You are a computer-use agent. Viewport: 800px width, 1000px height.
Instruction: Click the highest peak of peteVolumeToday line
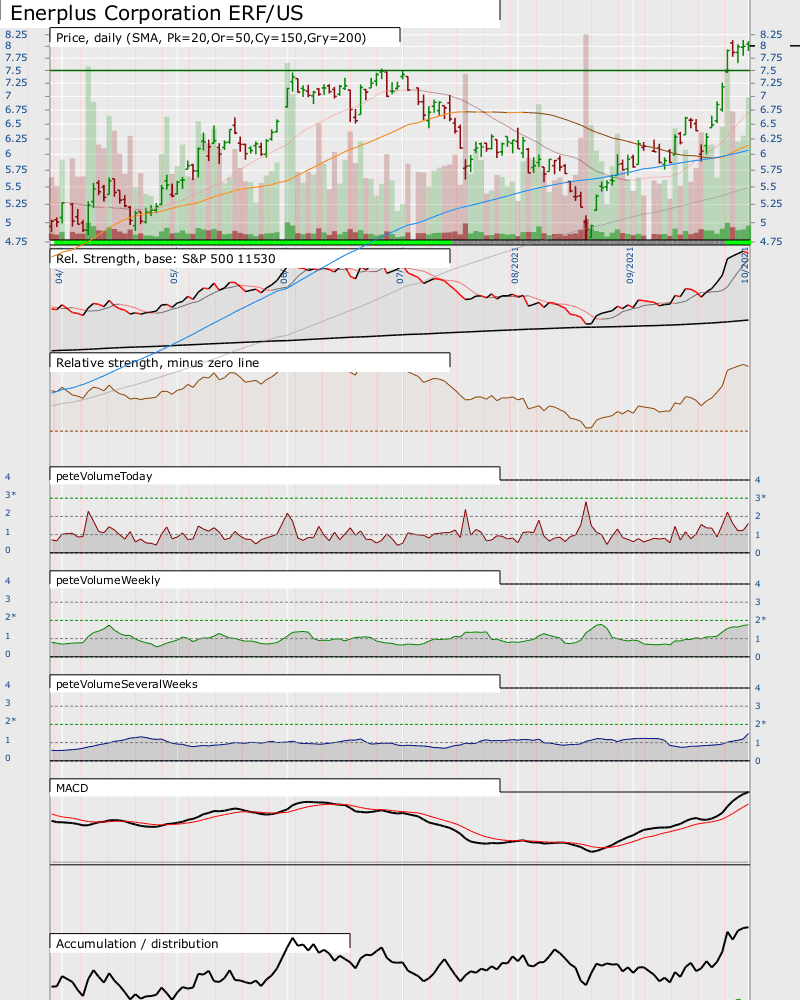[x=586, y=504]
